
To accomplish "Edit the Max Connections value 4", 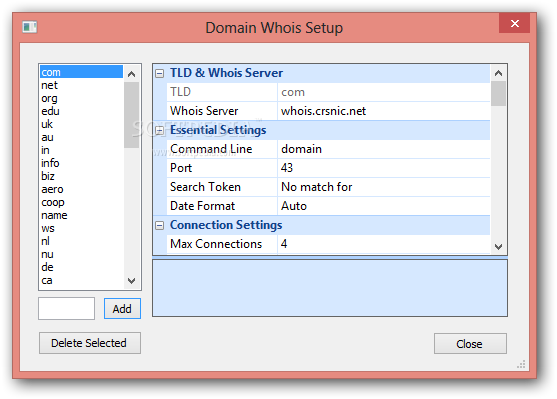I will click(384, 244).
